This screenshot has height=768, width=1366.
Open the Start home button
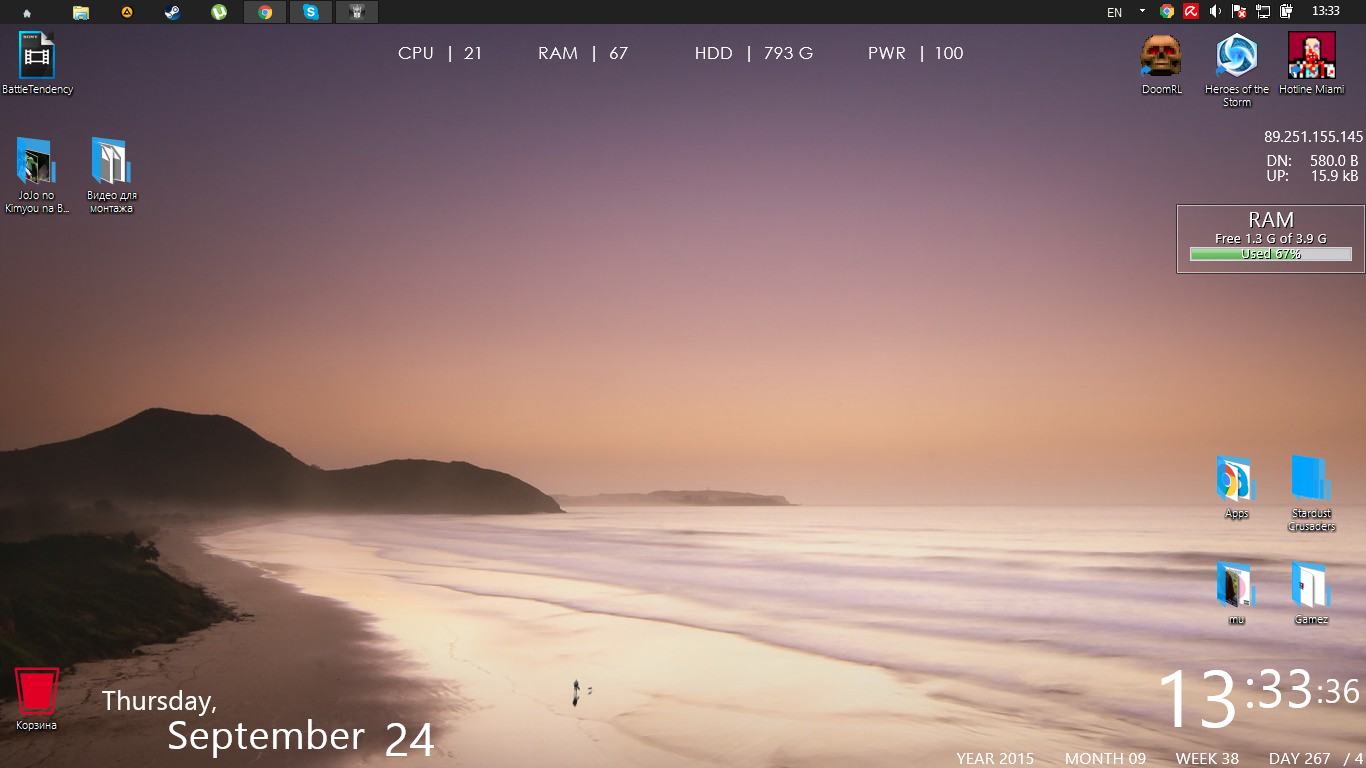tap(26, 12)
